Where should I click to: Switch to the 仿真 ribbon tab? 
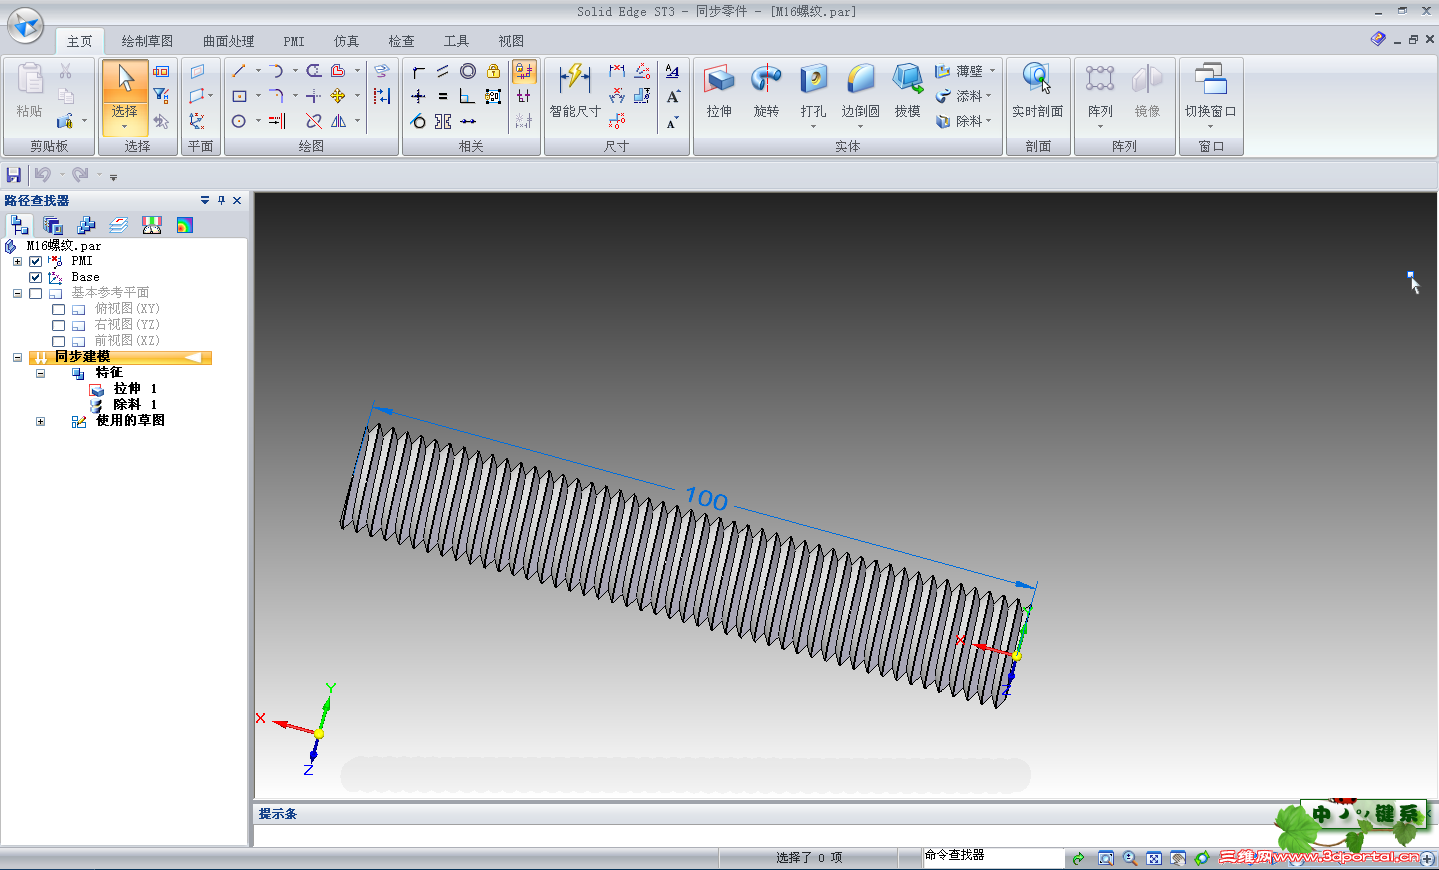346,41
